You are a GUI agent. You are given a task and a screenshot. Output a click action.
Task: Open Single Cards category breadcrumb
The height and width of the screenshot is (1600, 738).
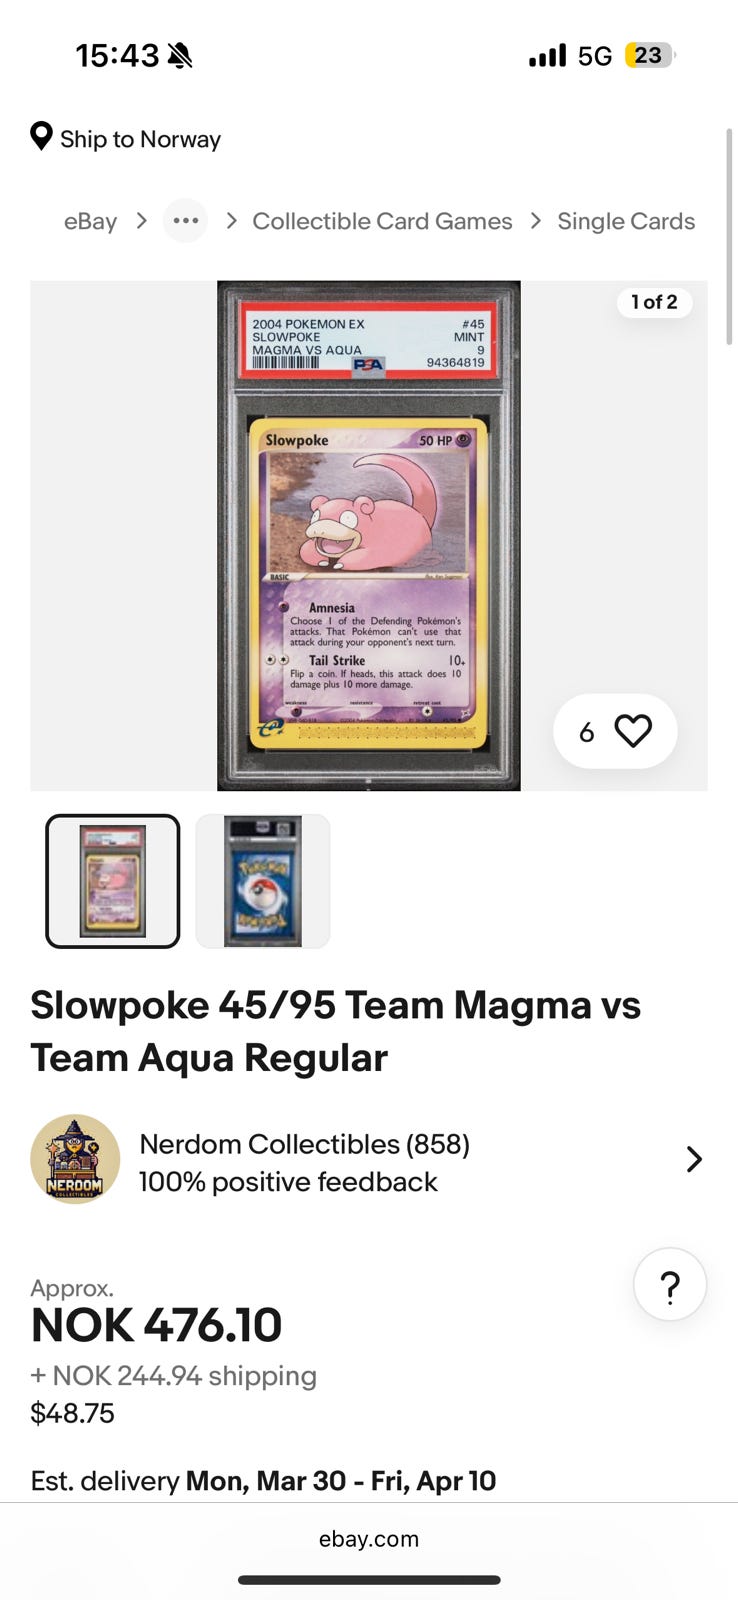click(x=626, y=221)
